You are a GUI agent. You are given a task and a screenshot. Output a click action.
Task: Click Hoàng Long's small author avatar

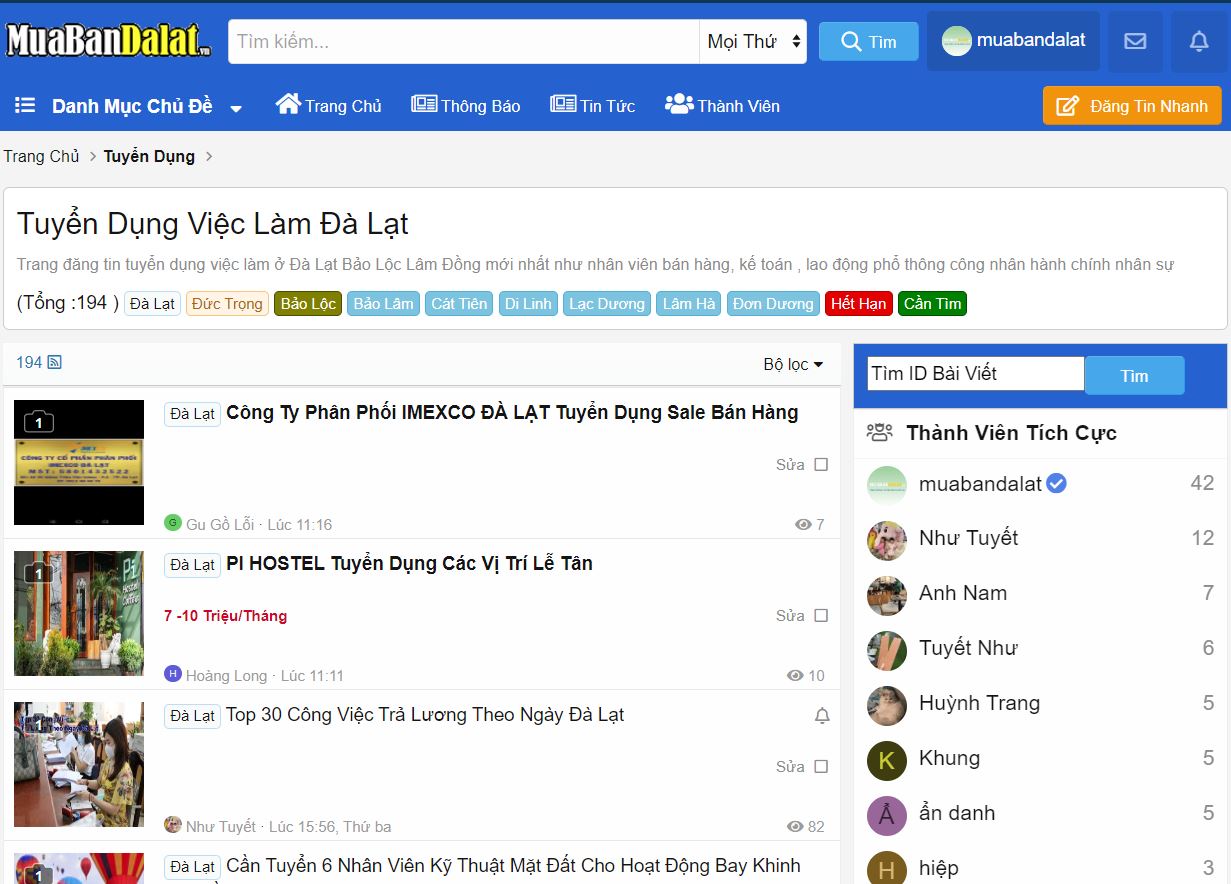click(x=173, y=674)
